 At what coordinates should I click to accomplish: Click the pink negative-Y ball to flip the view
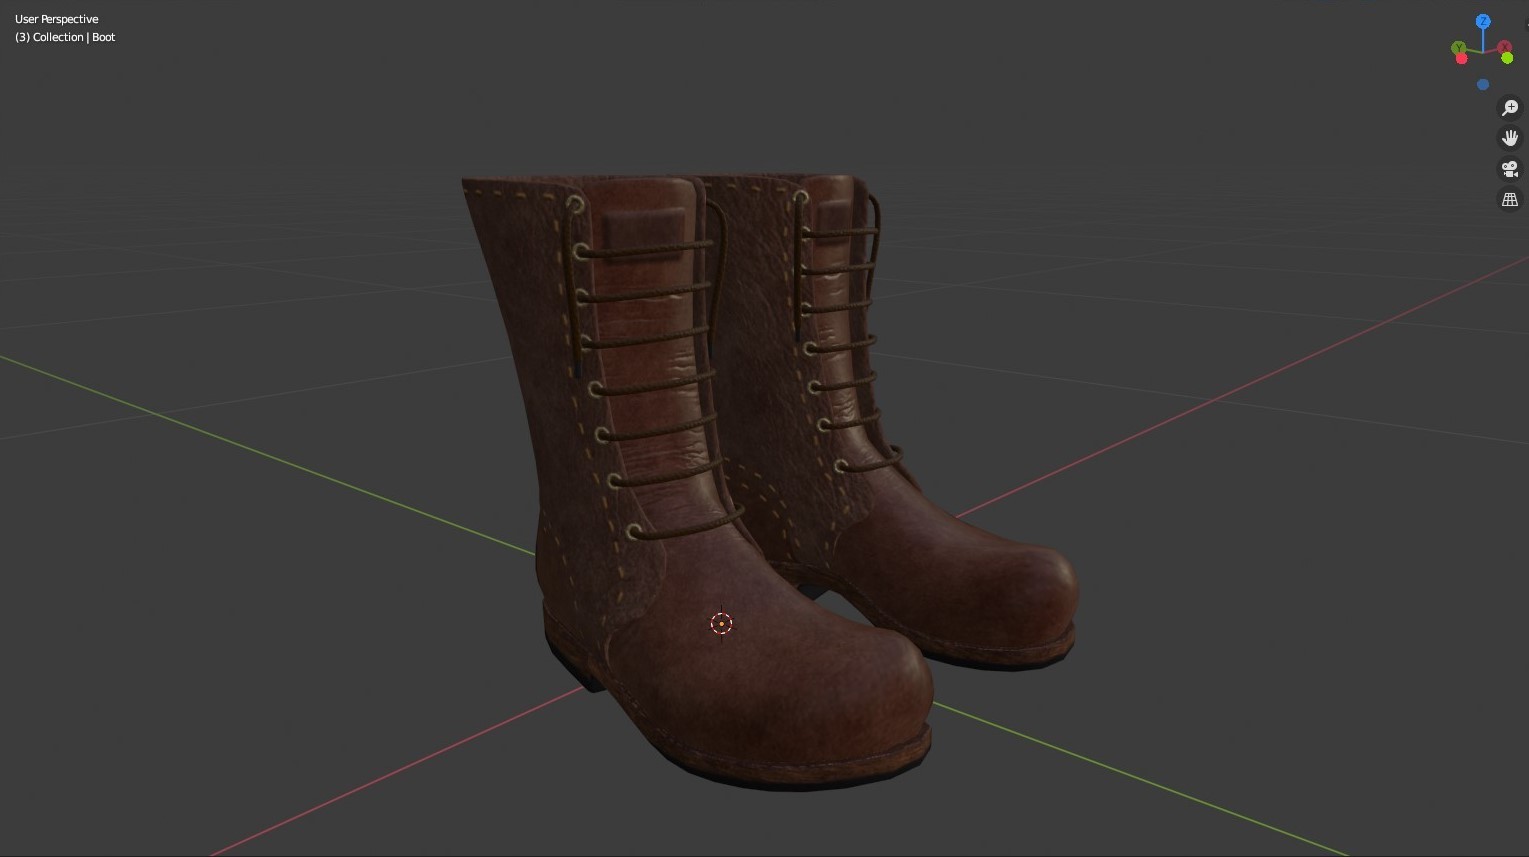pyautogui.click(x=1462, y=58)
